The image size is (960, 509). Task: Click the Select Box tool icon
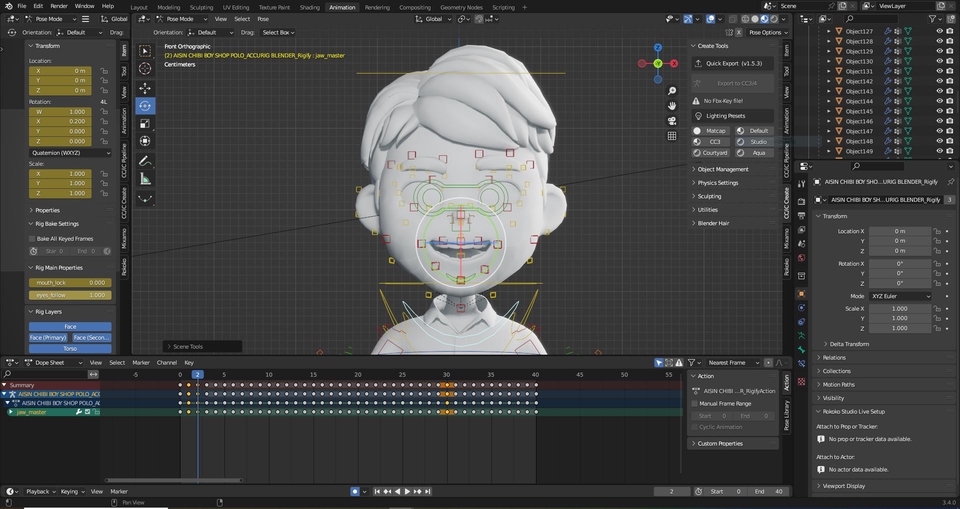pos(145,50)
